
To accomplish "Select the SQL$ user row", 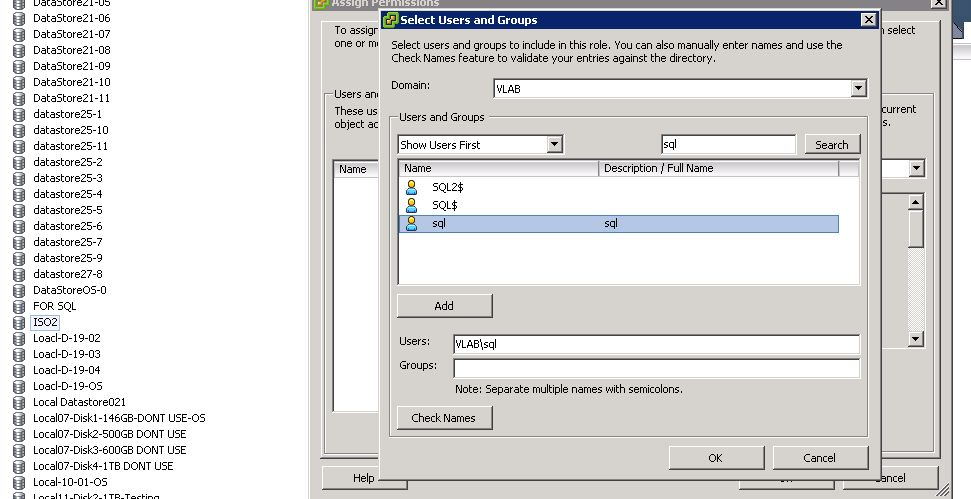I will 619,205.
